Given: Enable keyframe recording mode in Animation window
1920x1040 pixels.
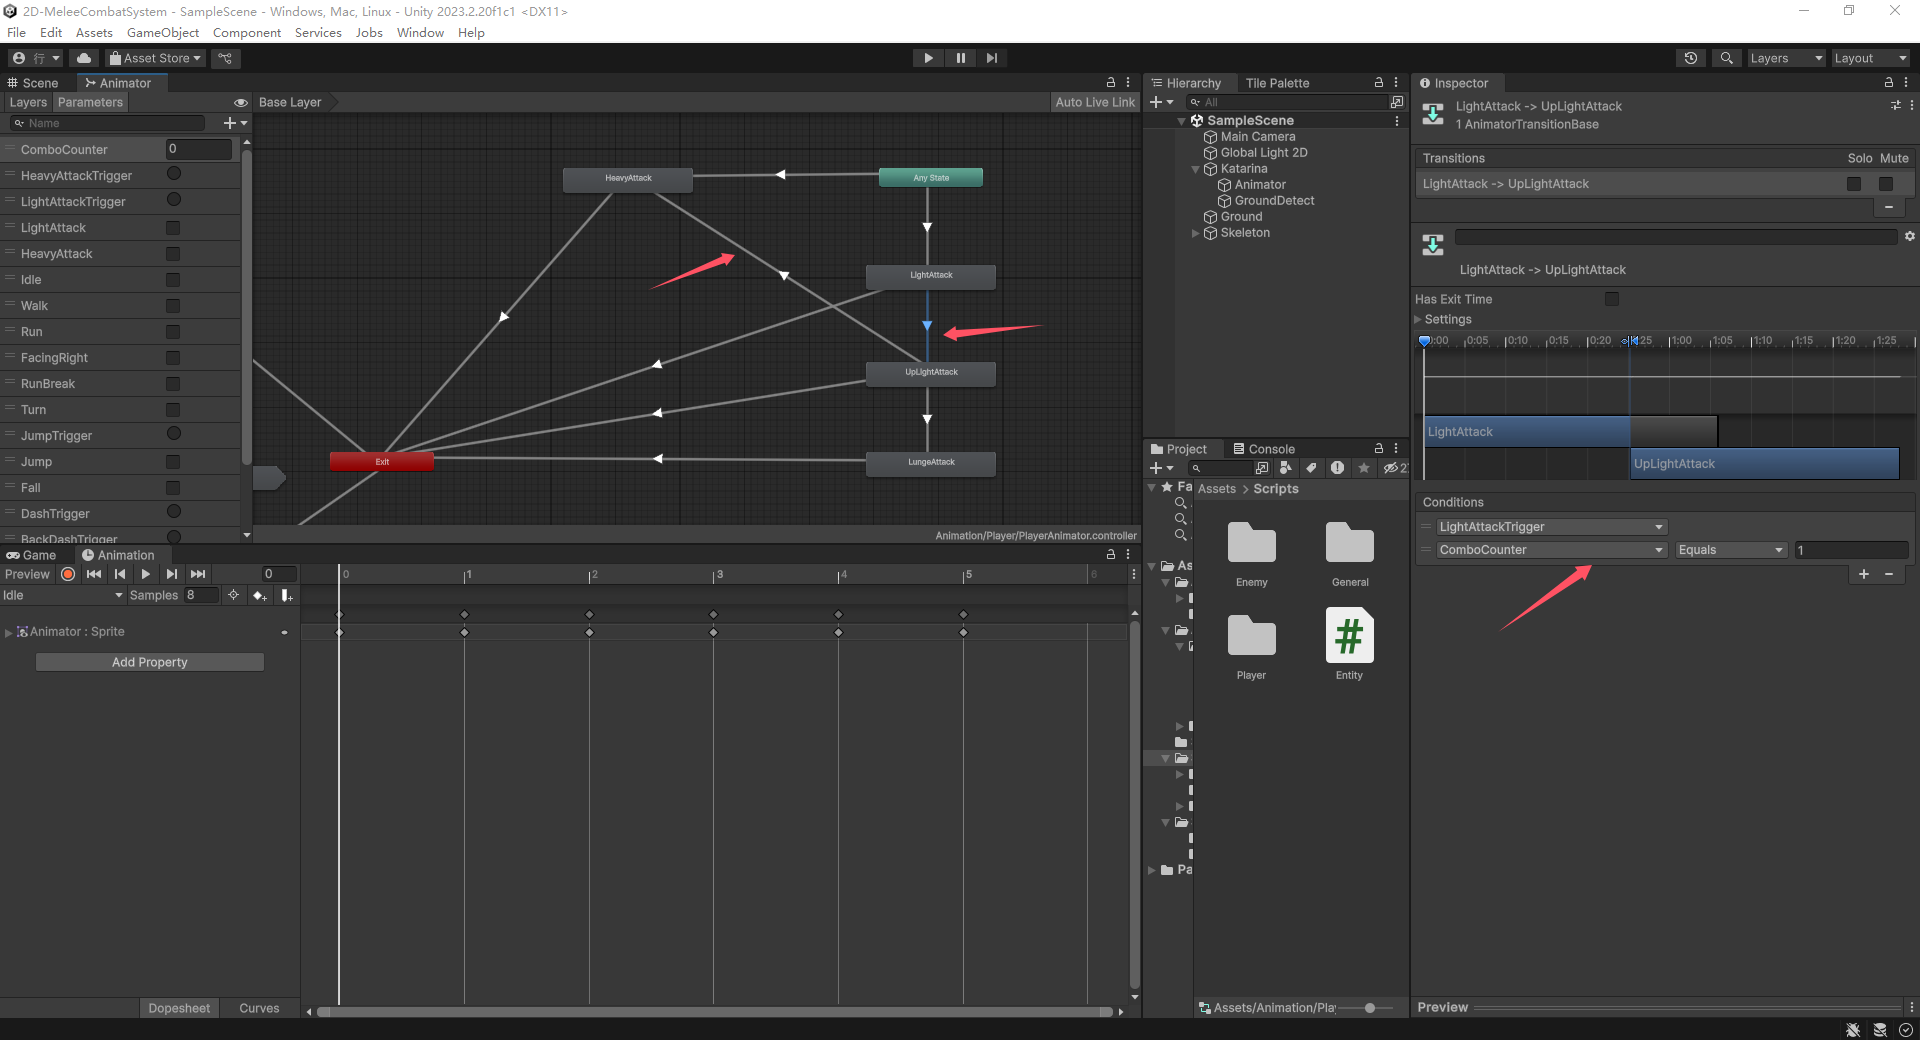Looking at the screenshot, I should [x=68, y=574].
